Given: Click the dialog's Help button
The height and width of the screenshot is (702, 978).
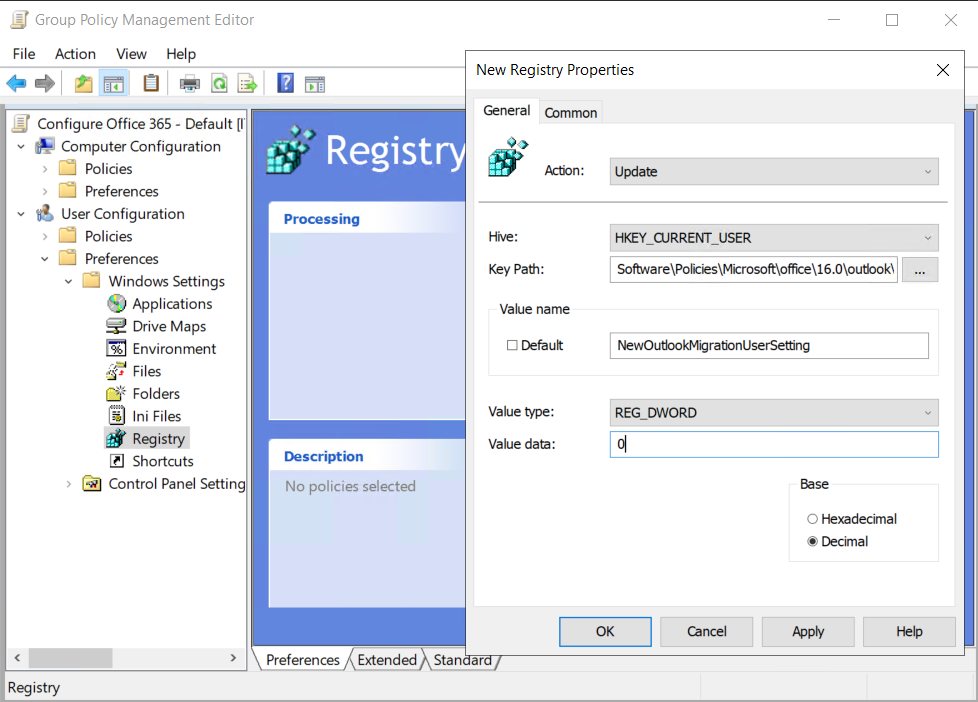Looking at the screenshot, I should point(909,631).
